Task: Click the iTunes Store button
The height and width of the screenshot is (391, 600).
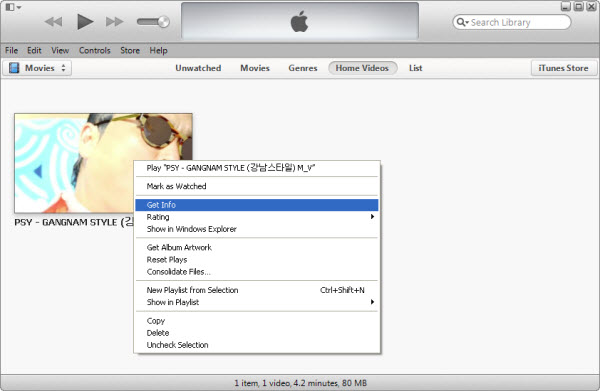Action: (563, 68)
